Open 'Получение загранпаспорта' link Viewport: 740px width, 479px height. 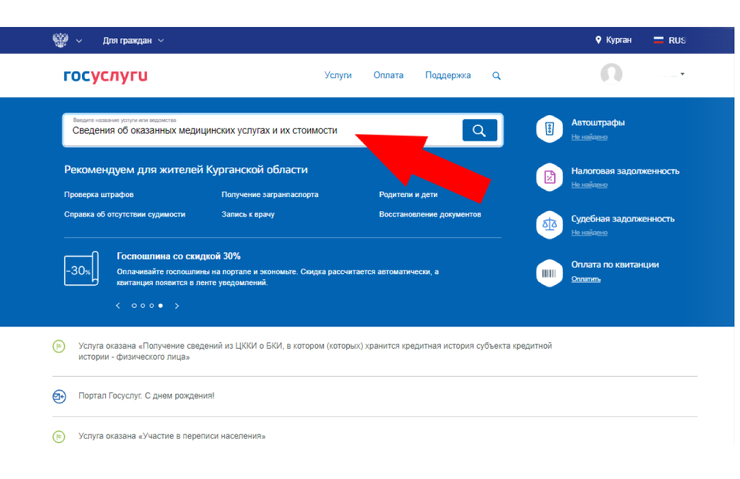pyautogui.click(x=270, y=194)
